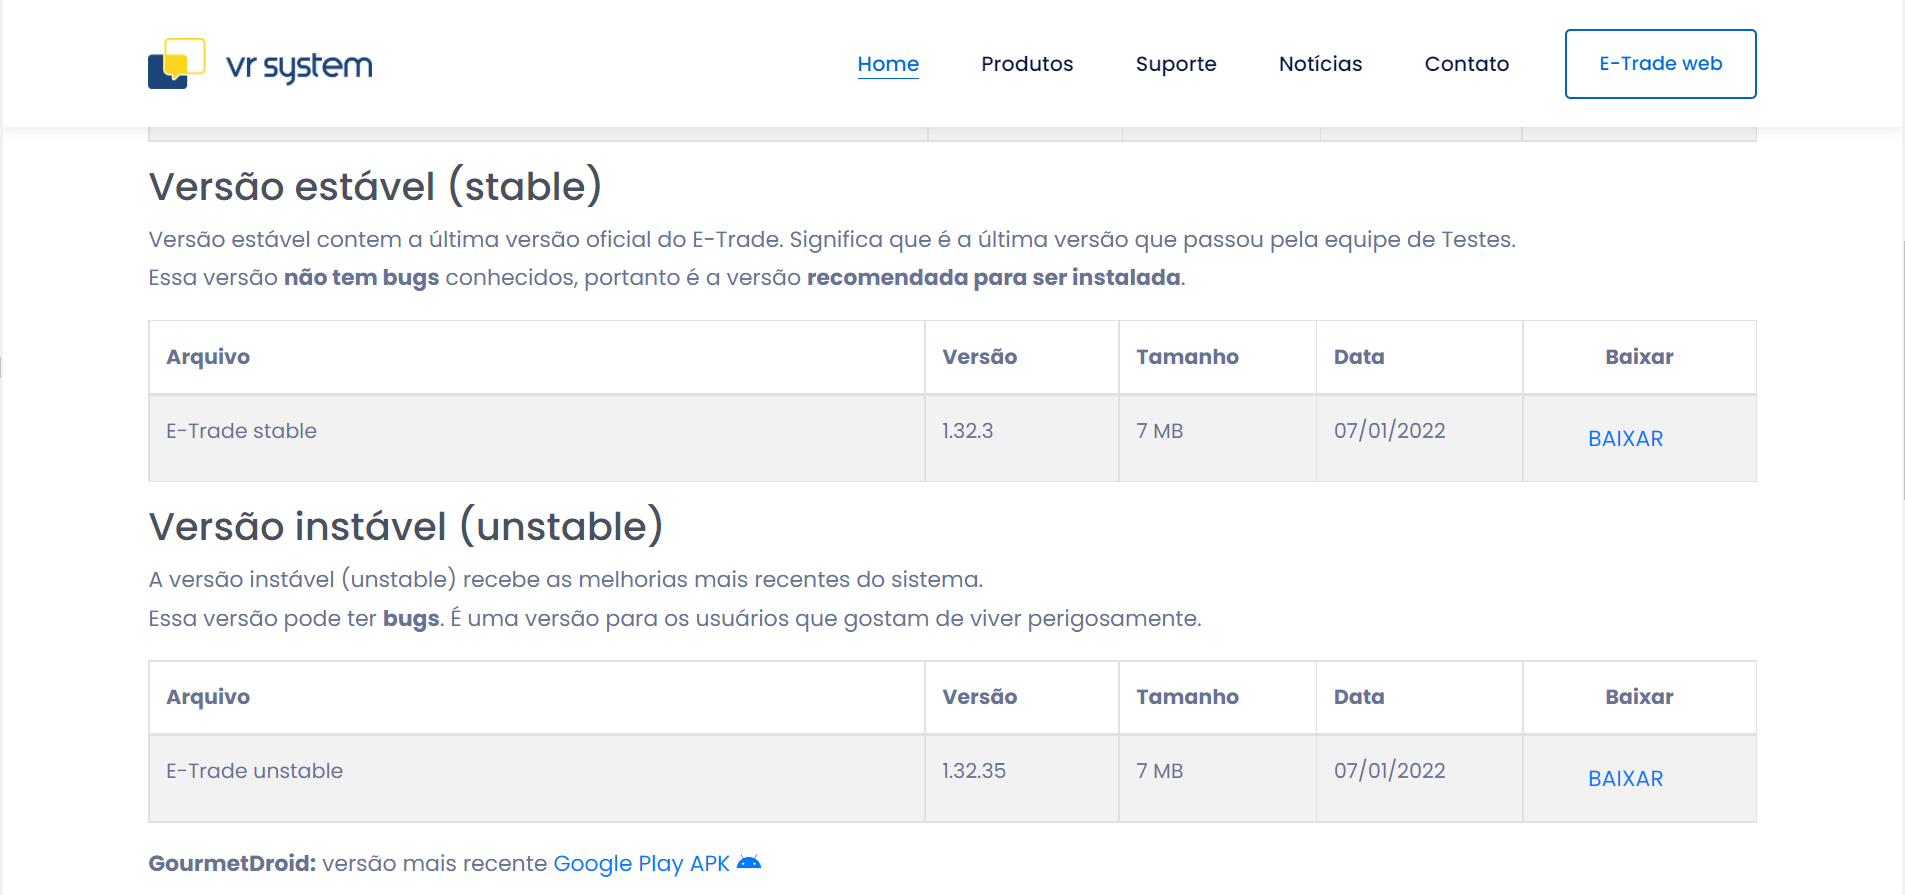Viewport: 1905px width, 895px height.
Task: Open the Suporte navigation item
Action: (x=1176, y=64)
